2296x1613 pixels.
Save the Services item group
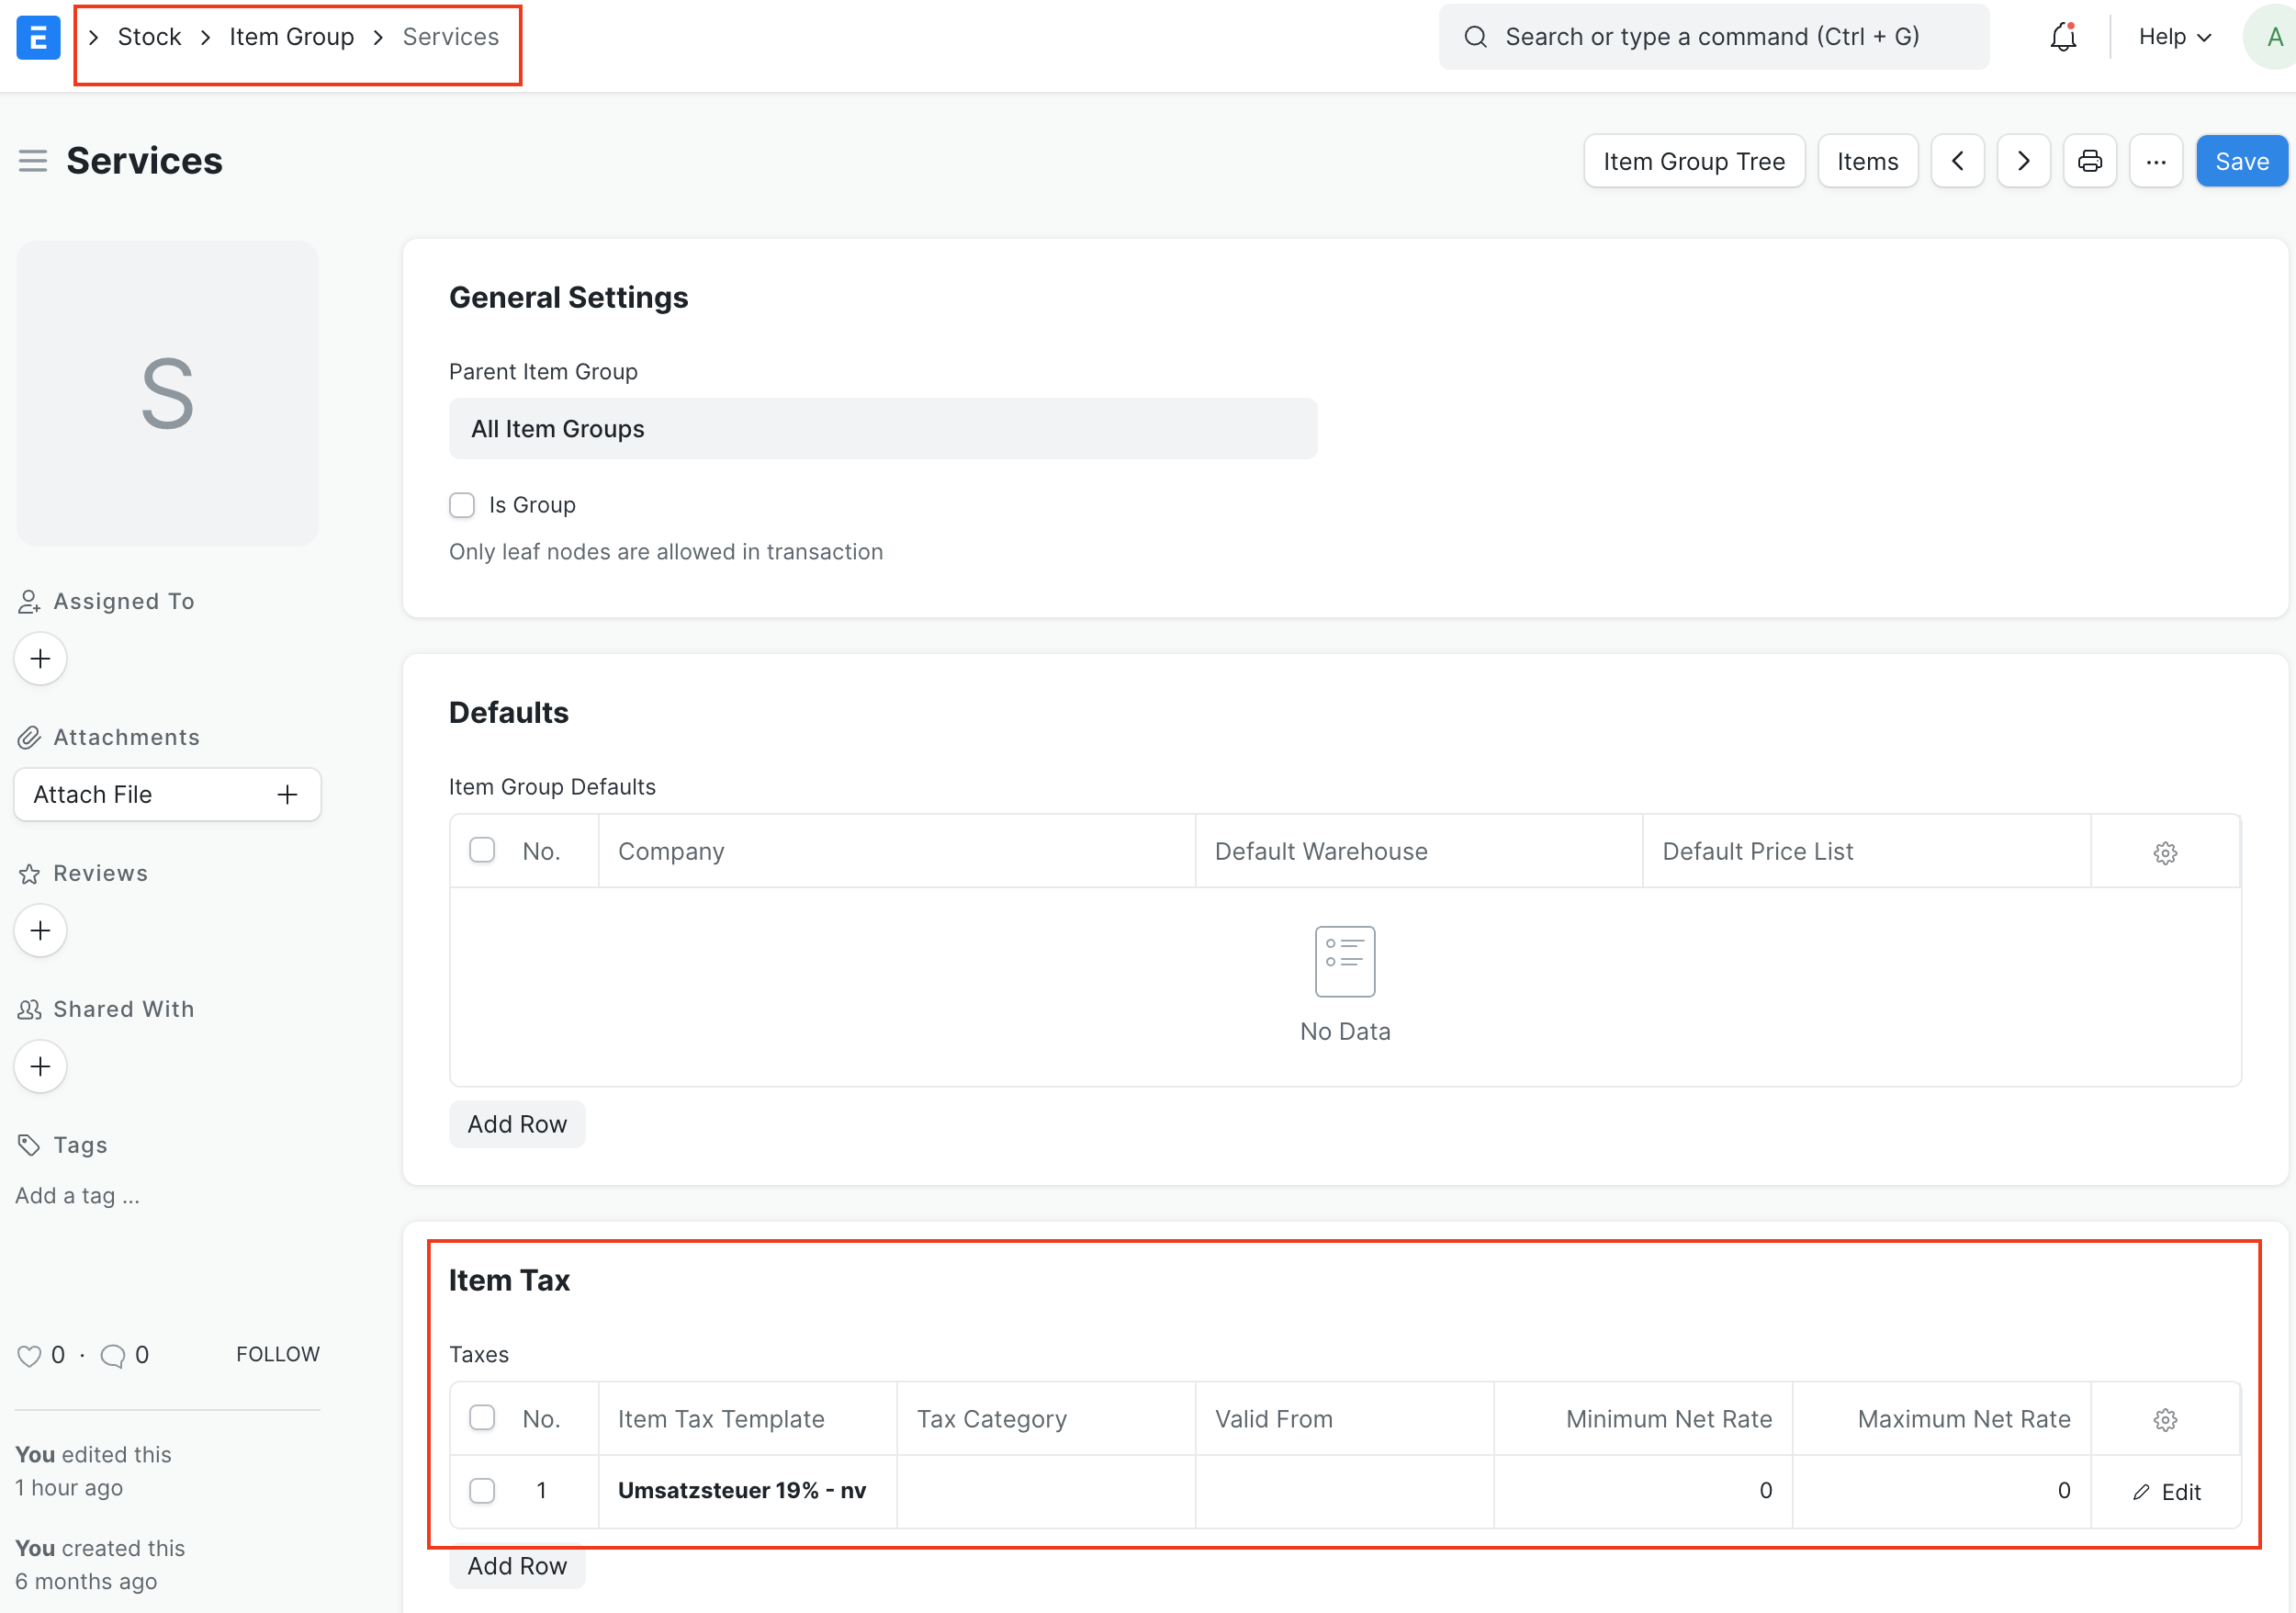coord(2241,160)
